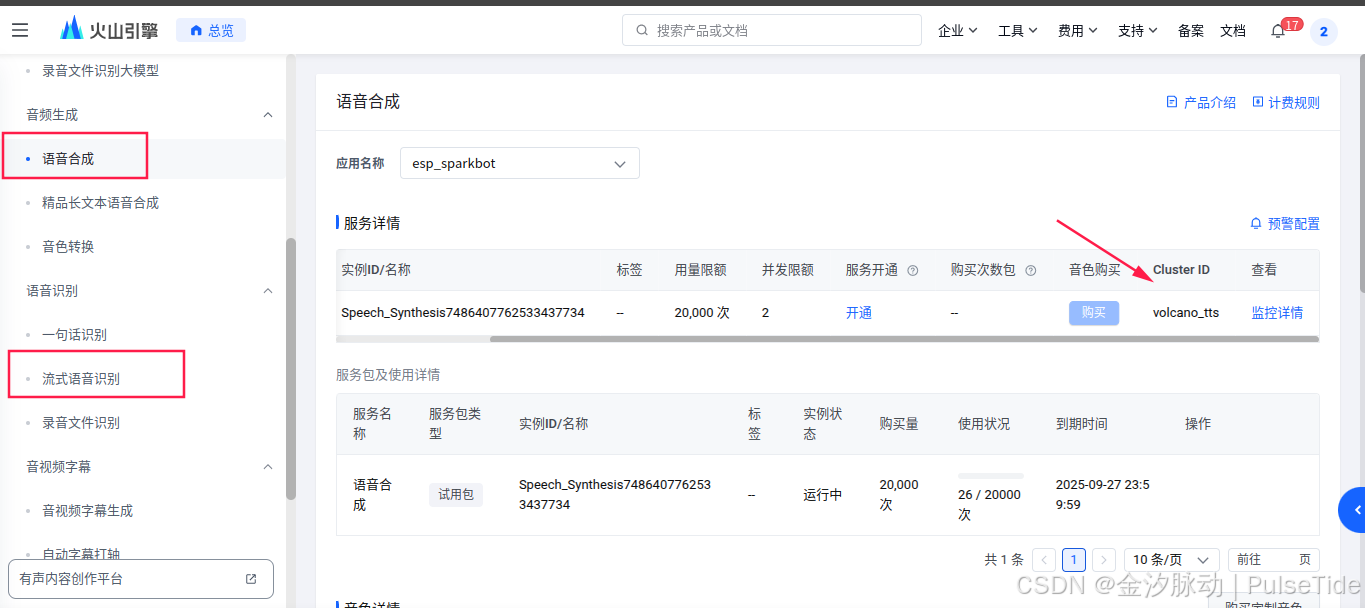Open the 监控详情 link
This screenshot has width=1365, height=608.
tap(1277, 313)
